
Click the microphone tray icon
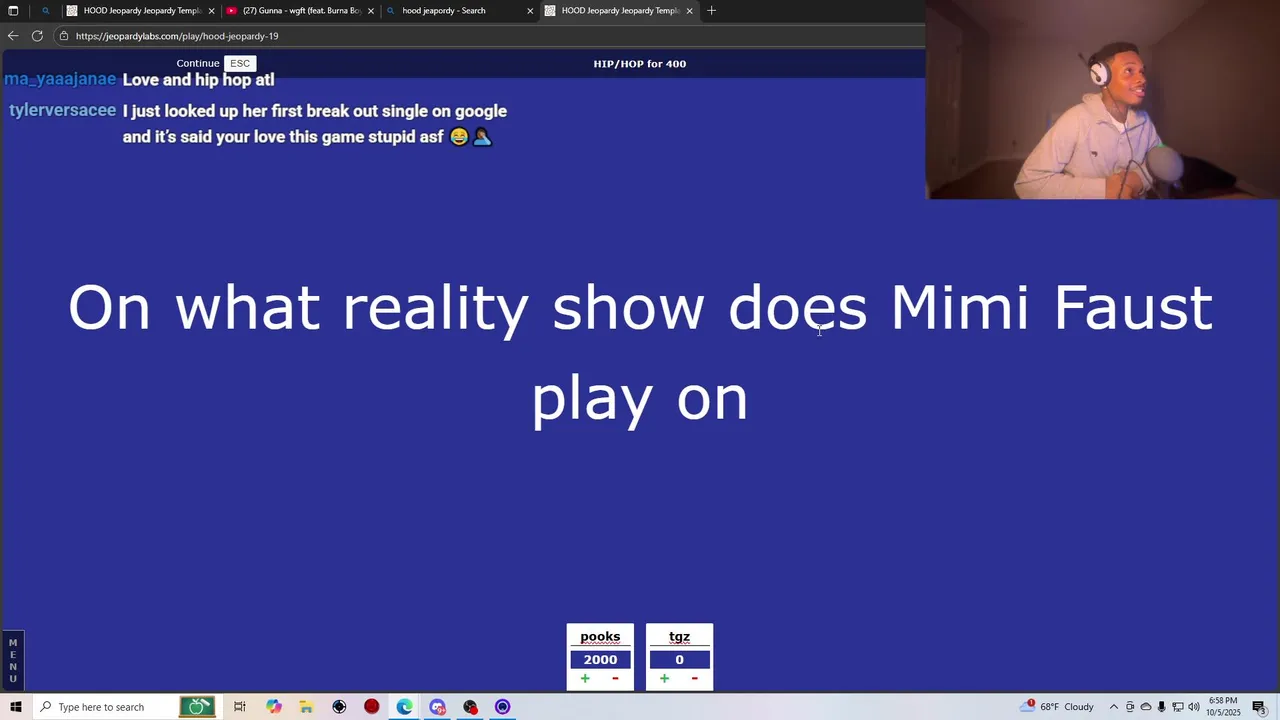[x=1161, y=707]
